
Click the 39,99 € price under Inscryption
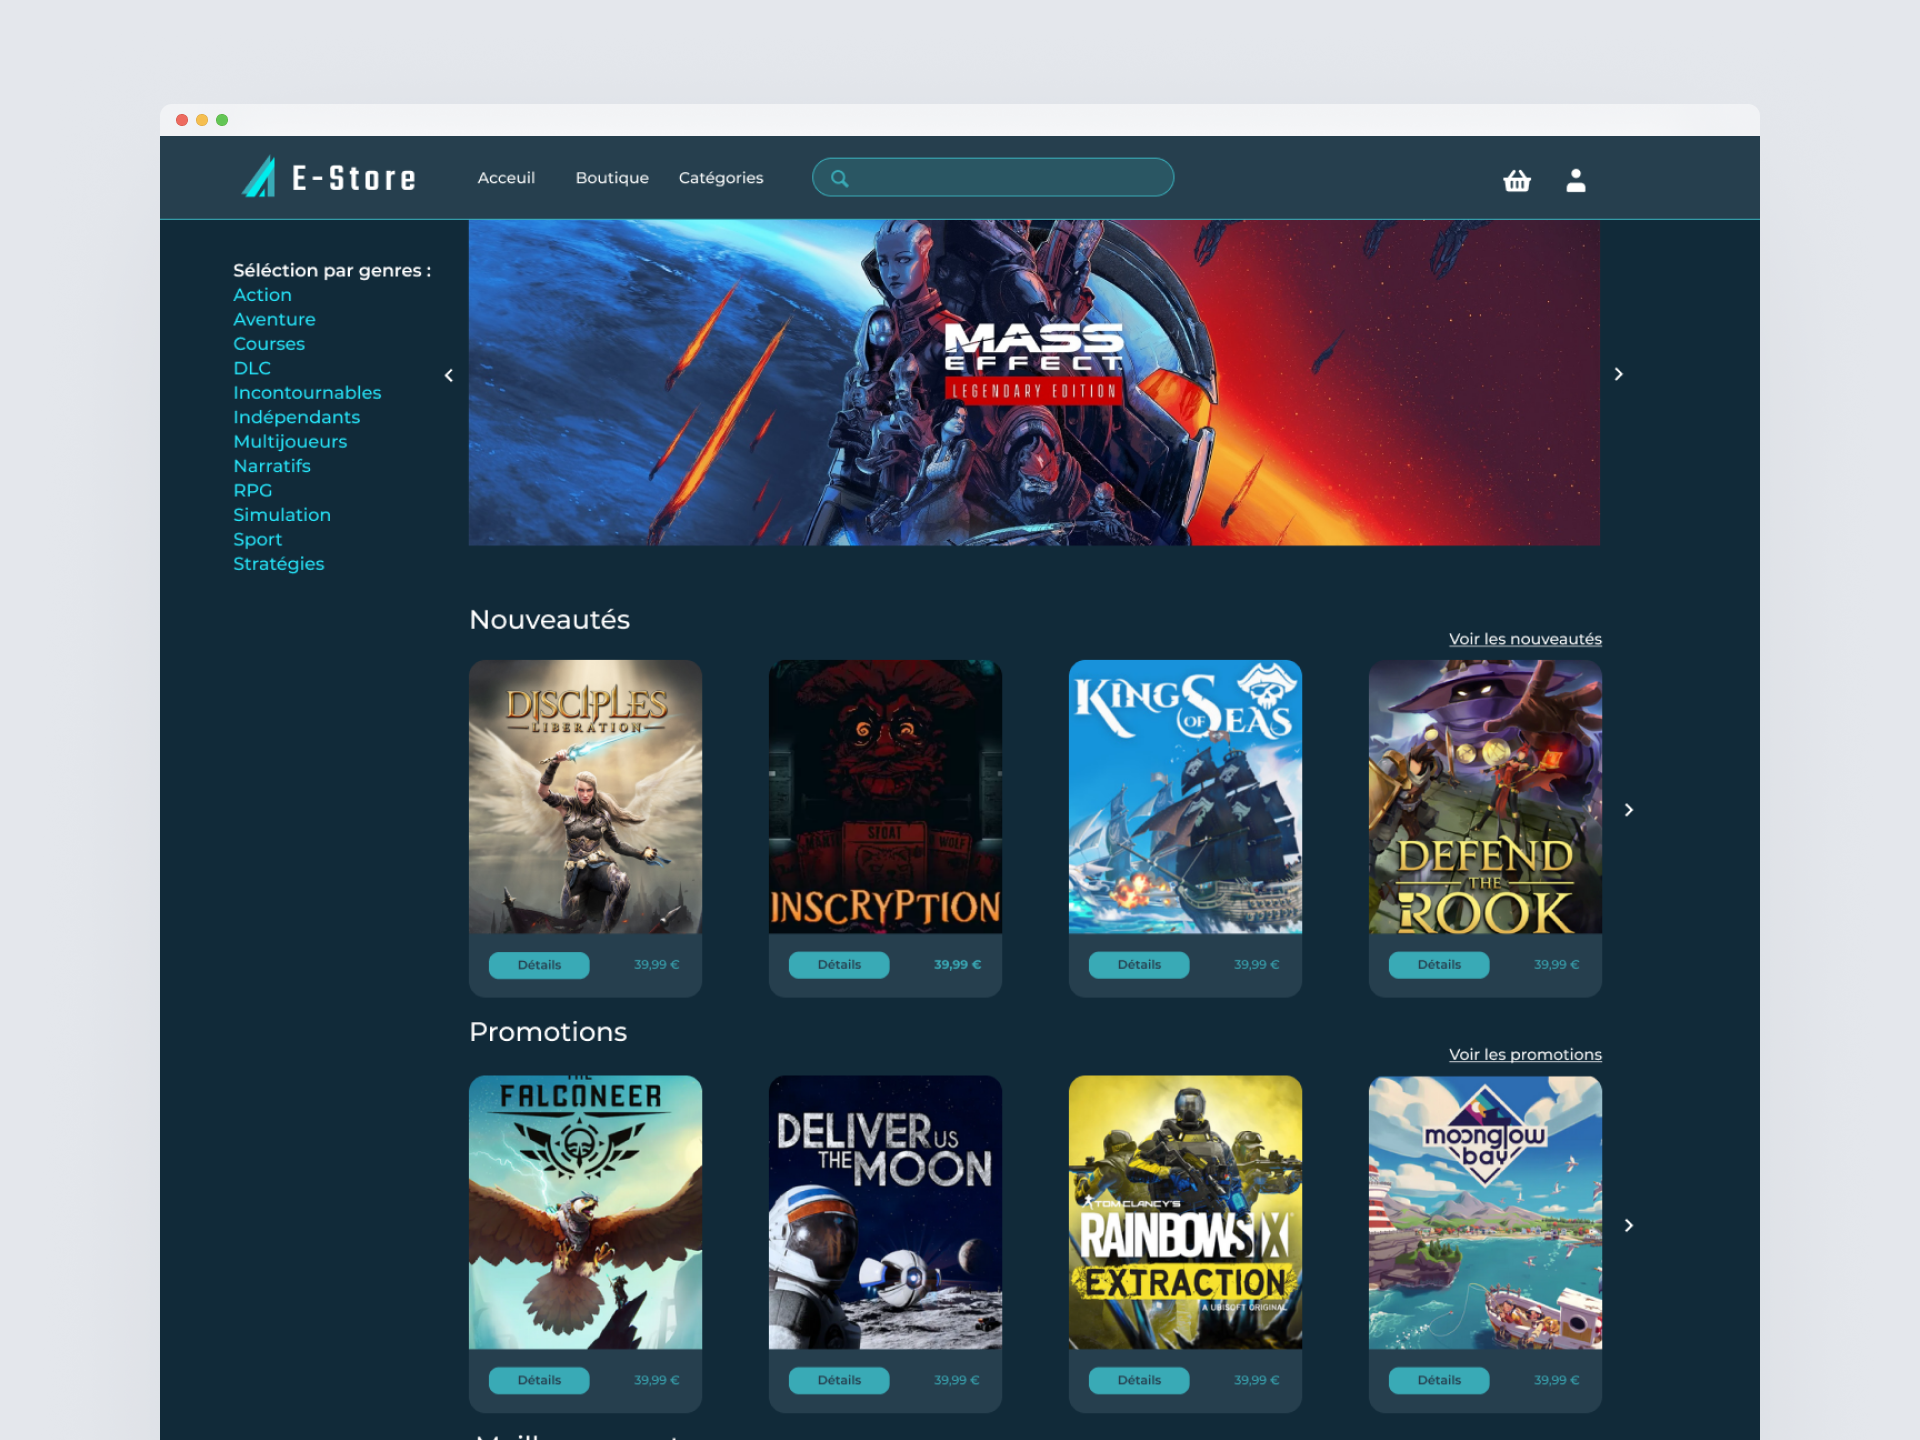[x=957, y=965]
